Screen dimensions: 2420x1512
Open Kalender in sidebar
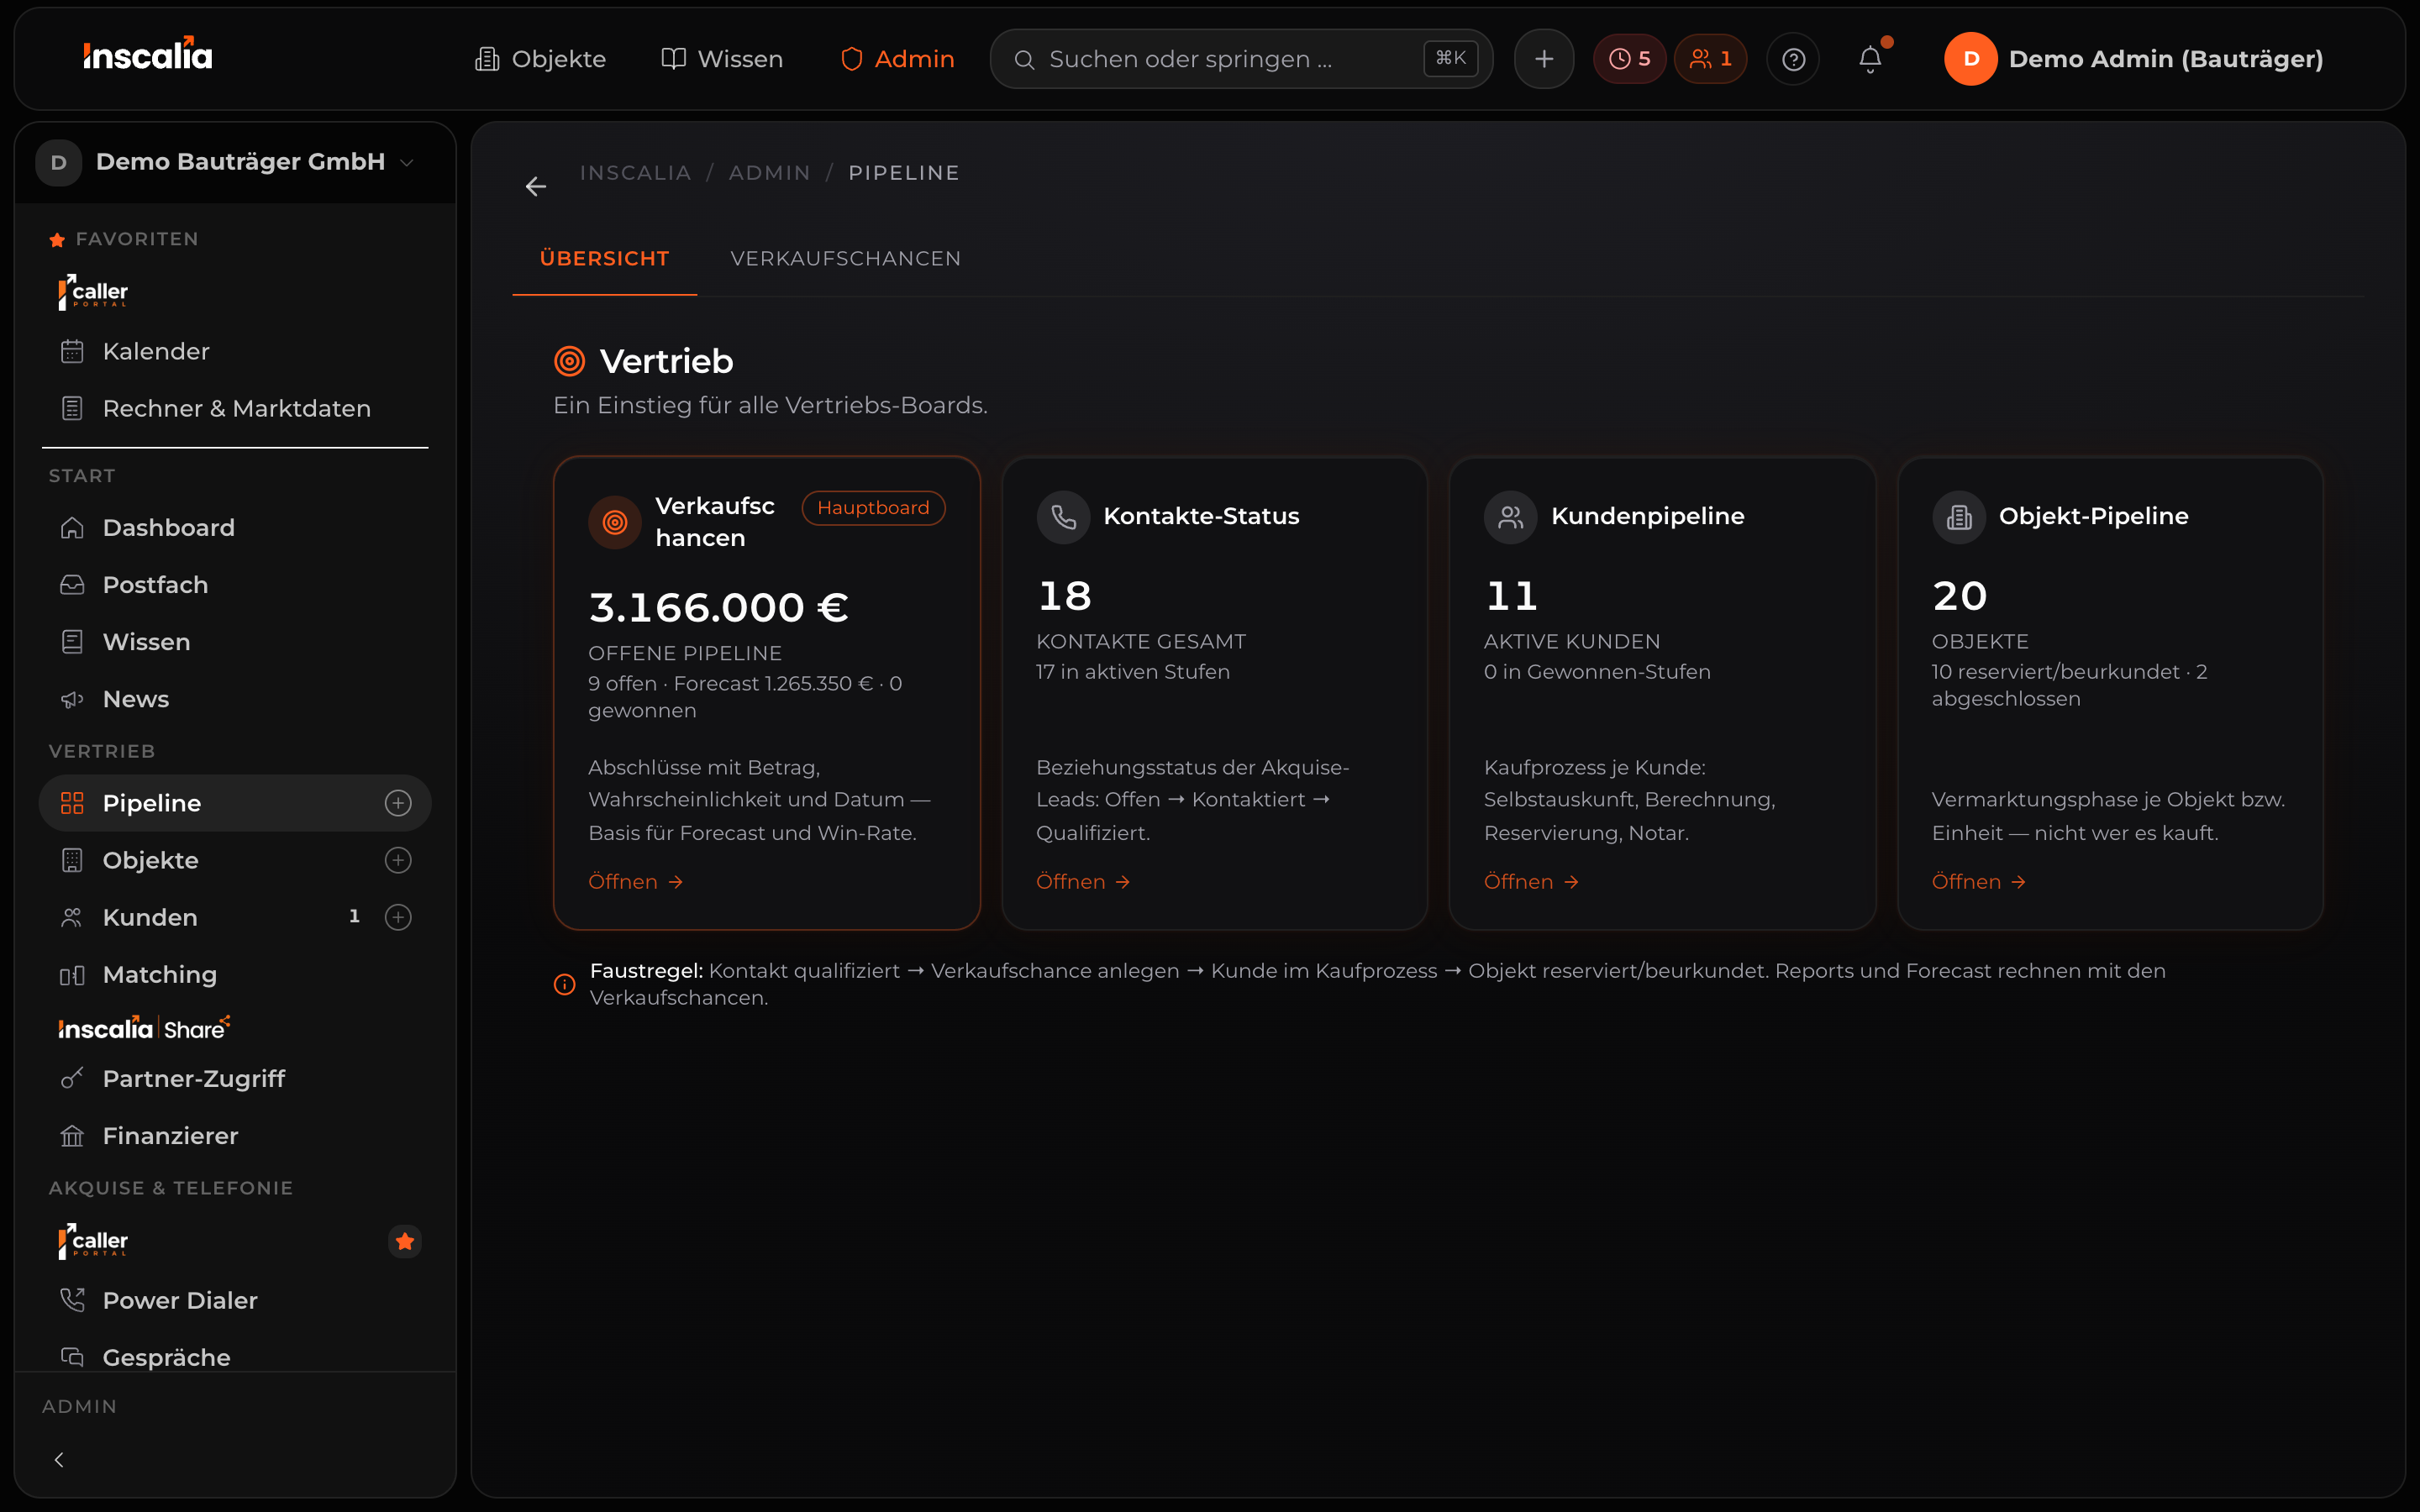(x=235, y=351)
